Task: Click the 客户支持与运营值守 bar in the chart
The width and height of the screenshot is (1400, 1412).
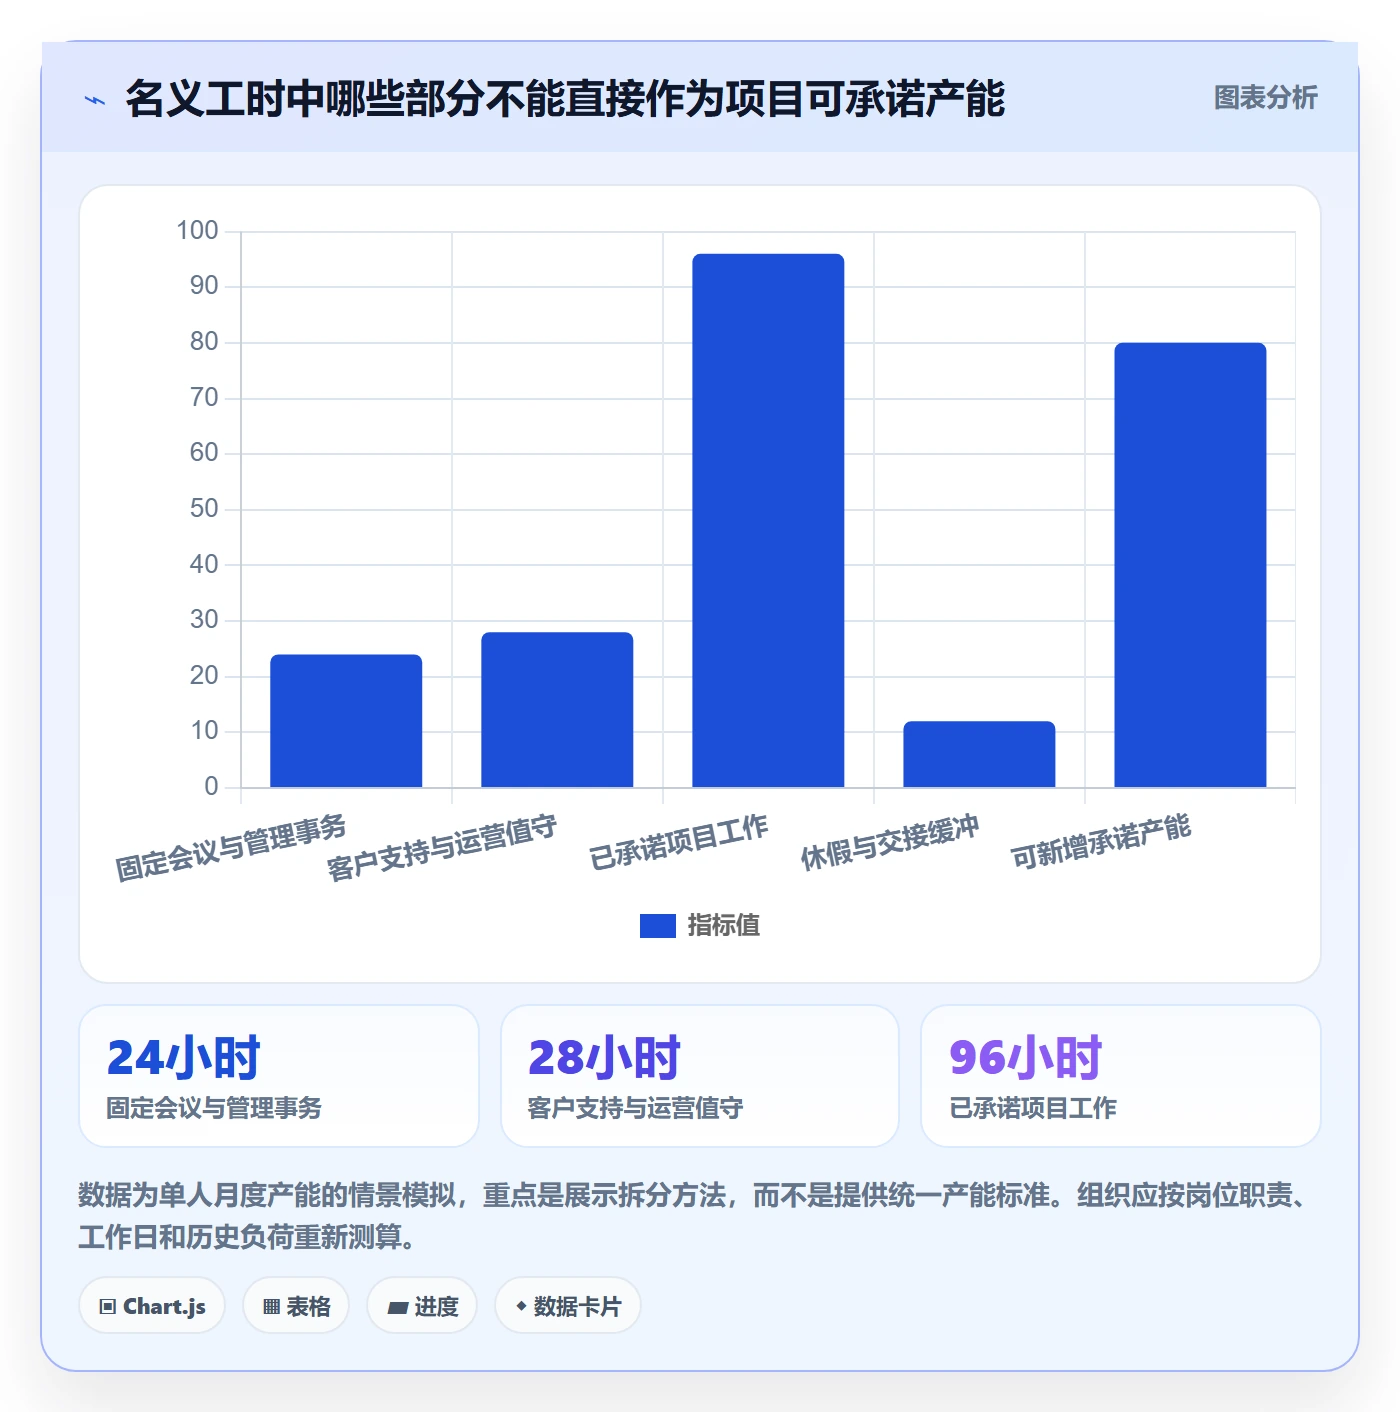Action: [557, 710]
